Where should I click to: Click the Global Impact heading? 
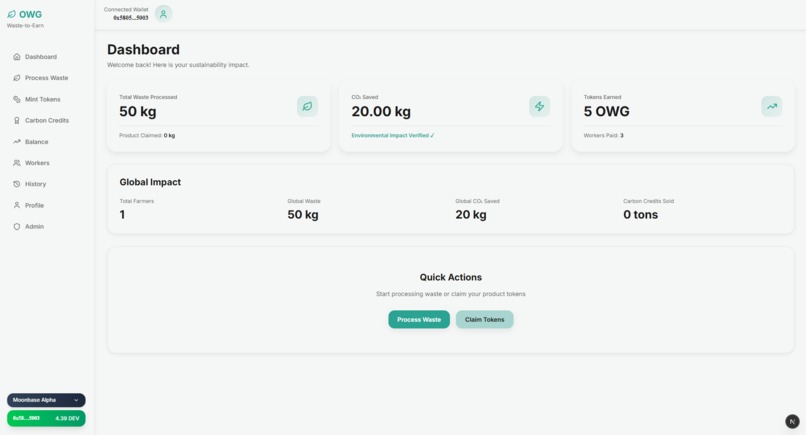point(150,182)
